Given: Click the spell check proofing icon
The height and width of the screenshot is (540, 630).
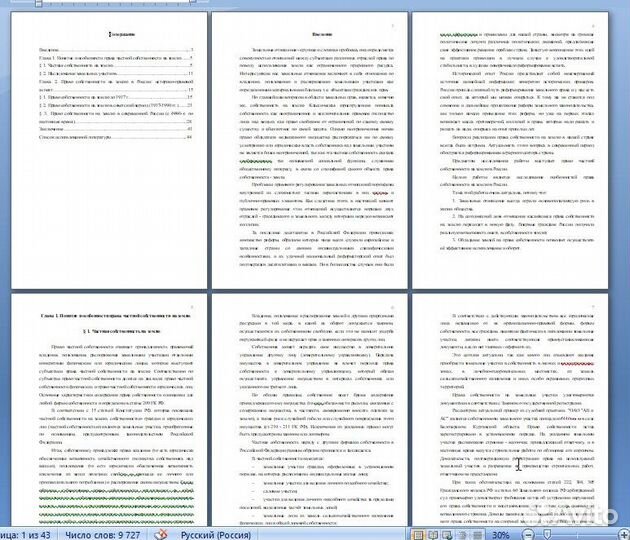Looking at the screenshot, I should tap(159, 533).
